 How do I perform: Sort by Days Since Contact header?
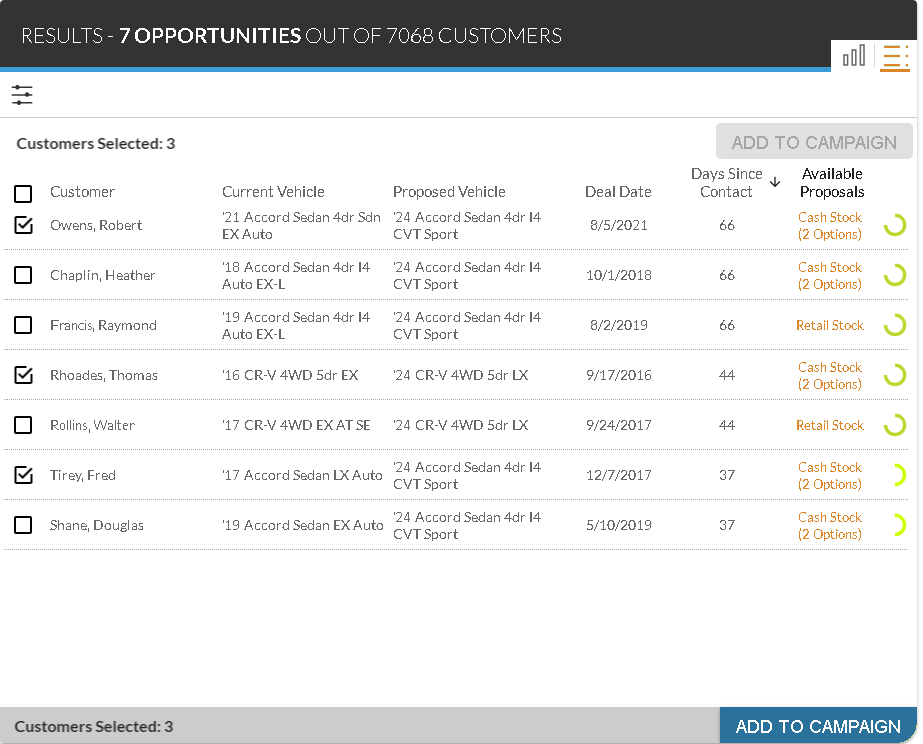[x=726, y=183]
